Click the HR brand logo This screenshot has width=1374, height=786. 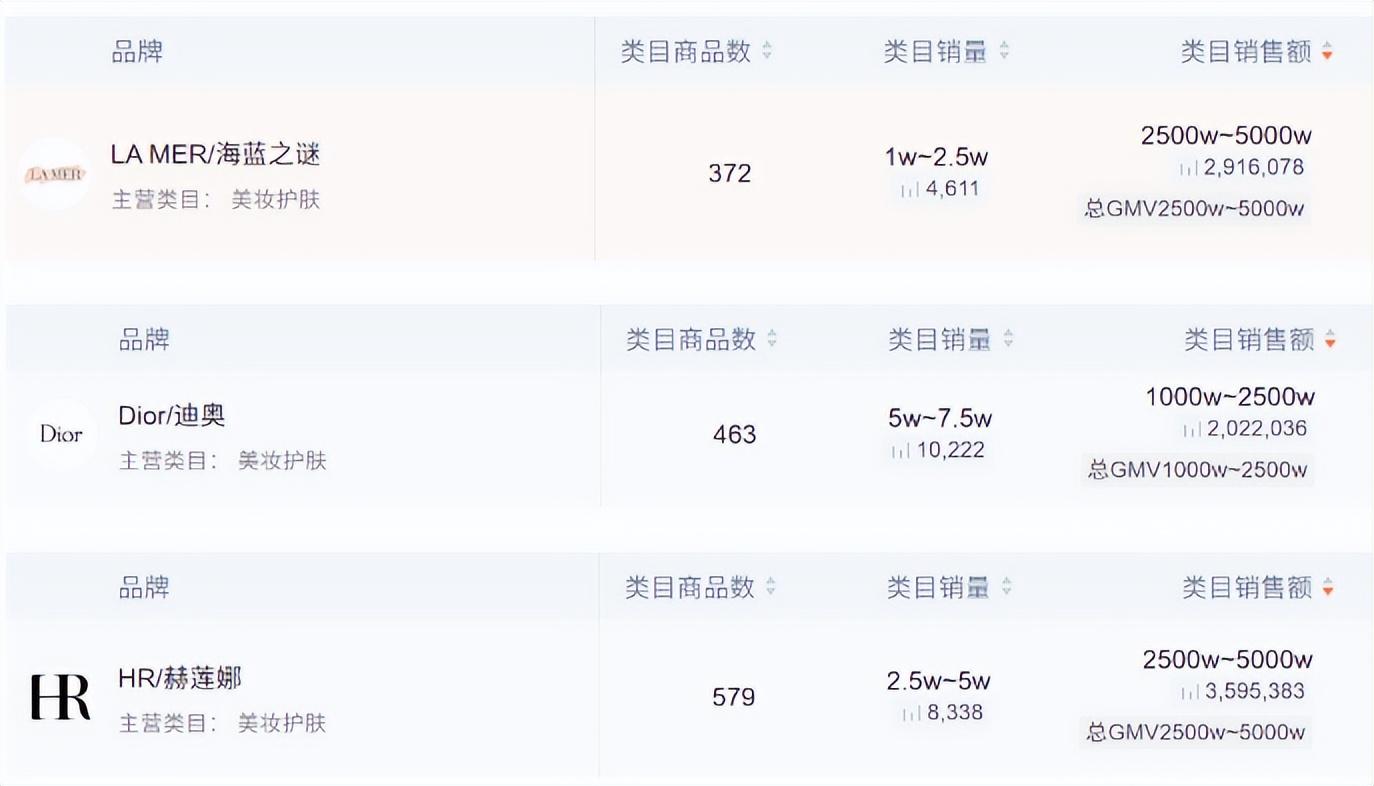[60, 697]
